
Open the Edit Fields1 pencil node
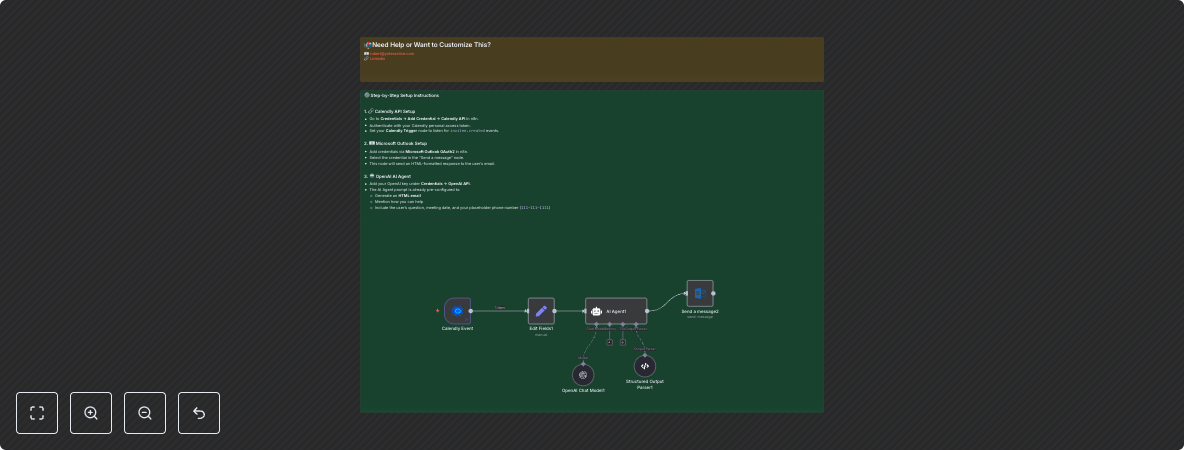coord(541,311)
